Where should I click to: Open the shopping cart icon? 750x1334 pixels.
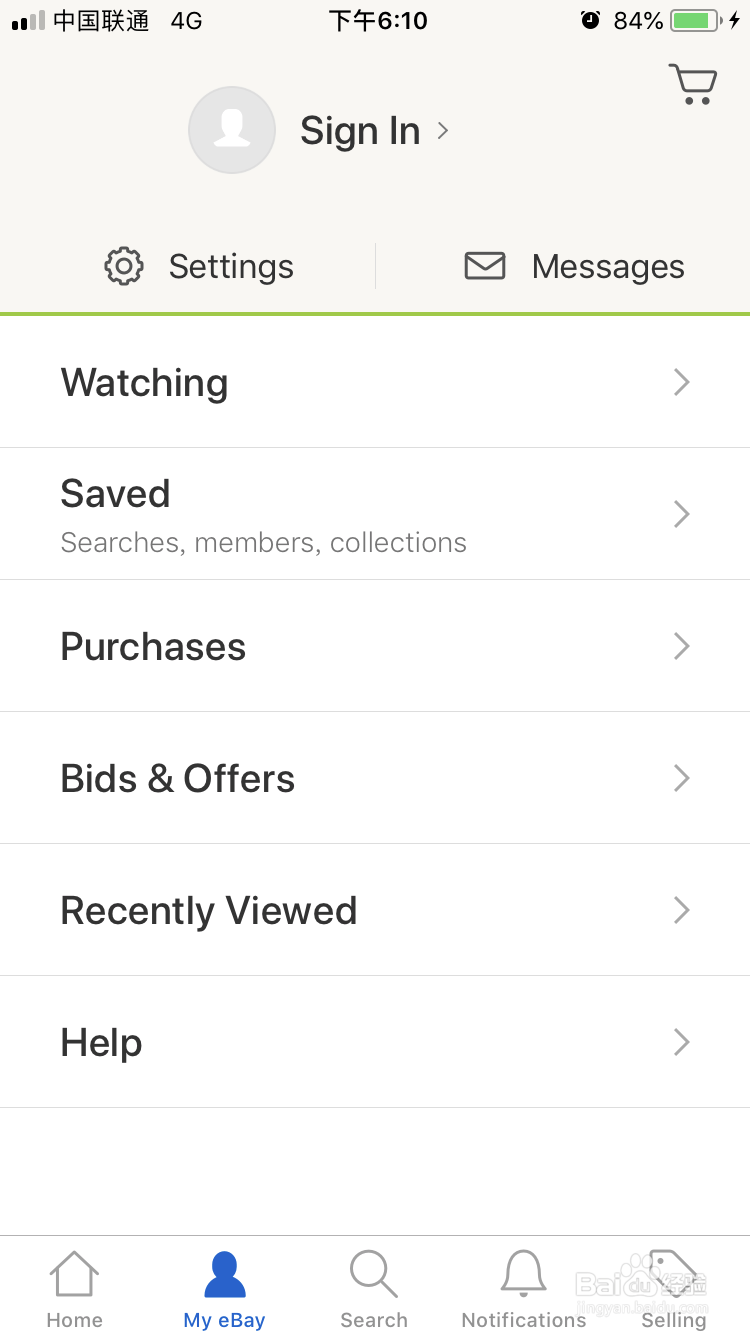pos(693,84)
